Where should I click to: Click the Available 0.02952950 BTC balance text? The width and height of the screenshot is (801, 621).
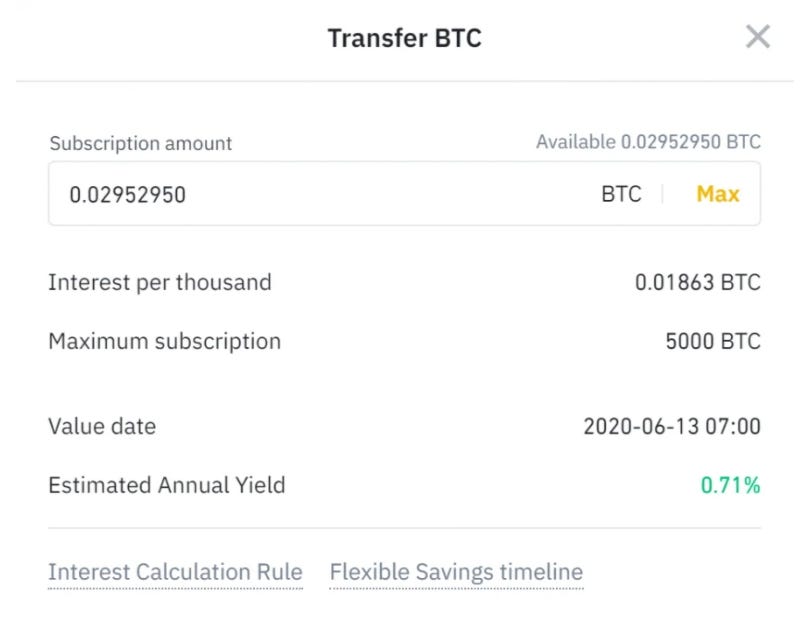click(648, 142)
